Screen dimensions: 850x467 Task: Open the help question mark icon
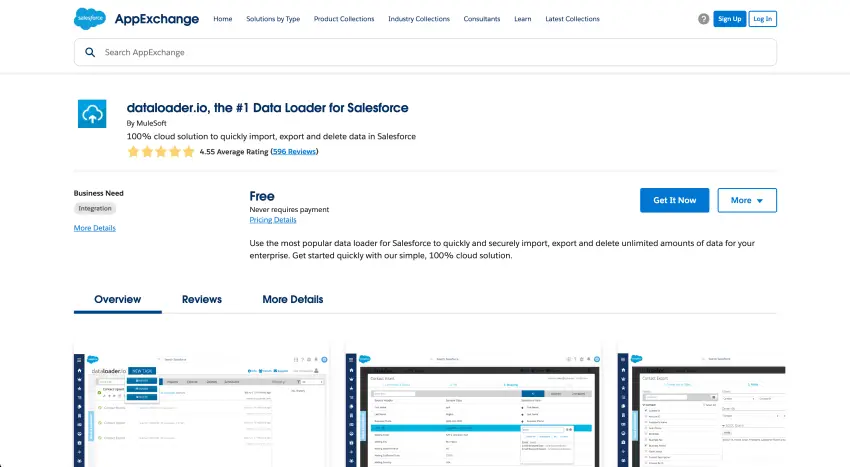click(x=703, y=19)
